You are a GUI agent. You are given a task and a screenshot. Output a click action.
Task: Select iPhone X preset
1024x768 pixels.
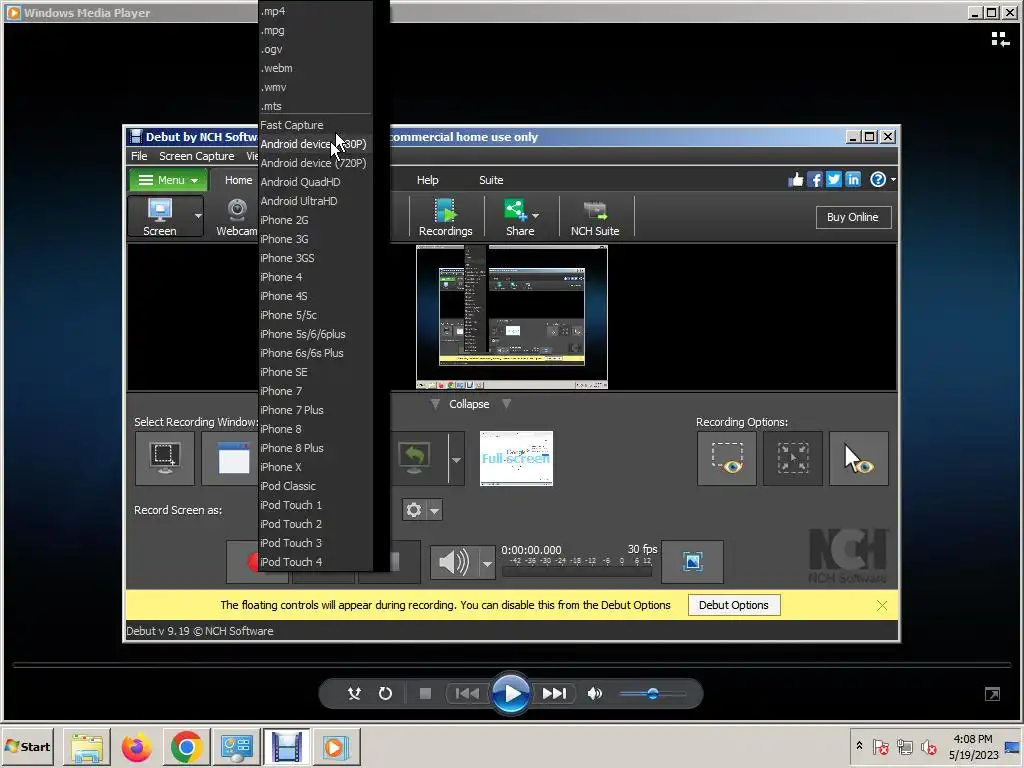[315, 467]
